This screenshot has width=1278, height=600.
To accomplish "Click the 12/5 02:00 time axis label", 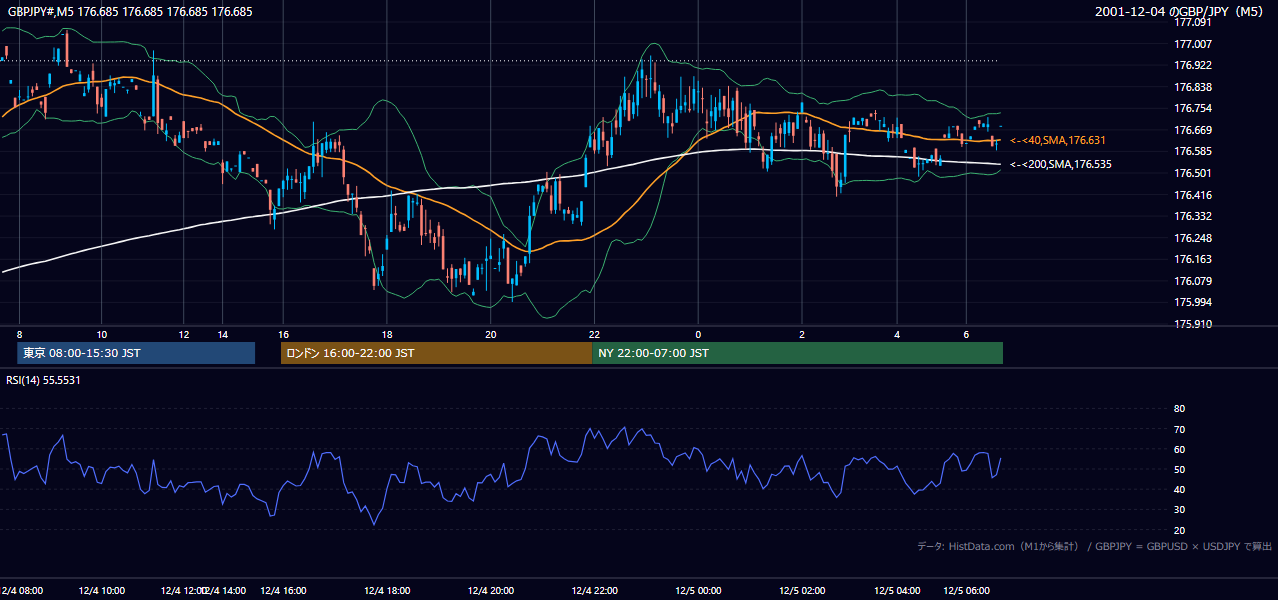I will tap(803, 591).
